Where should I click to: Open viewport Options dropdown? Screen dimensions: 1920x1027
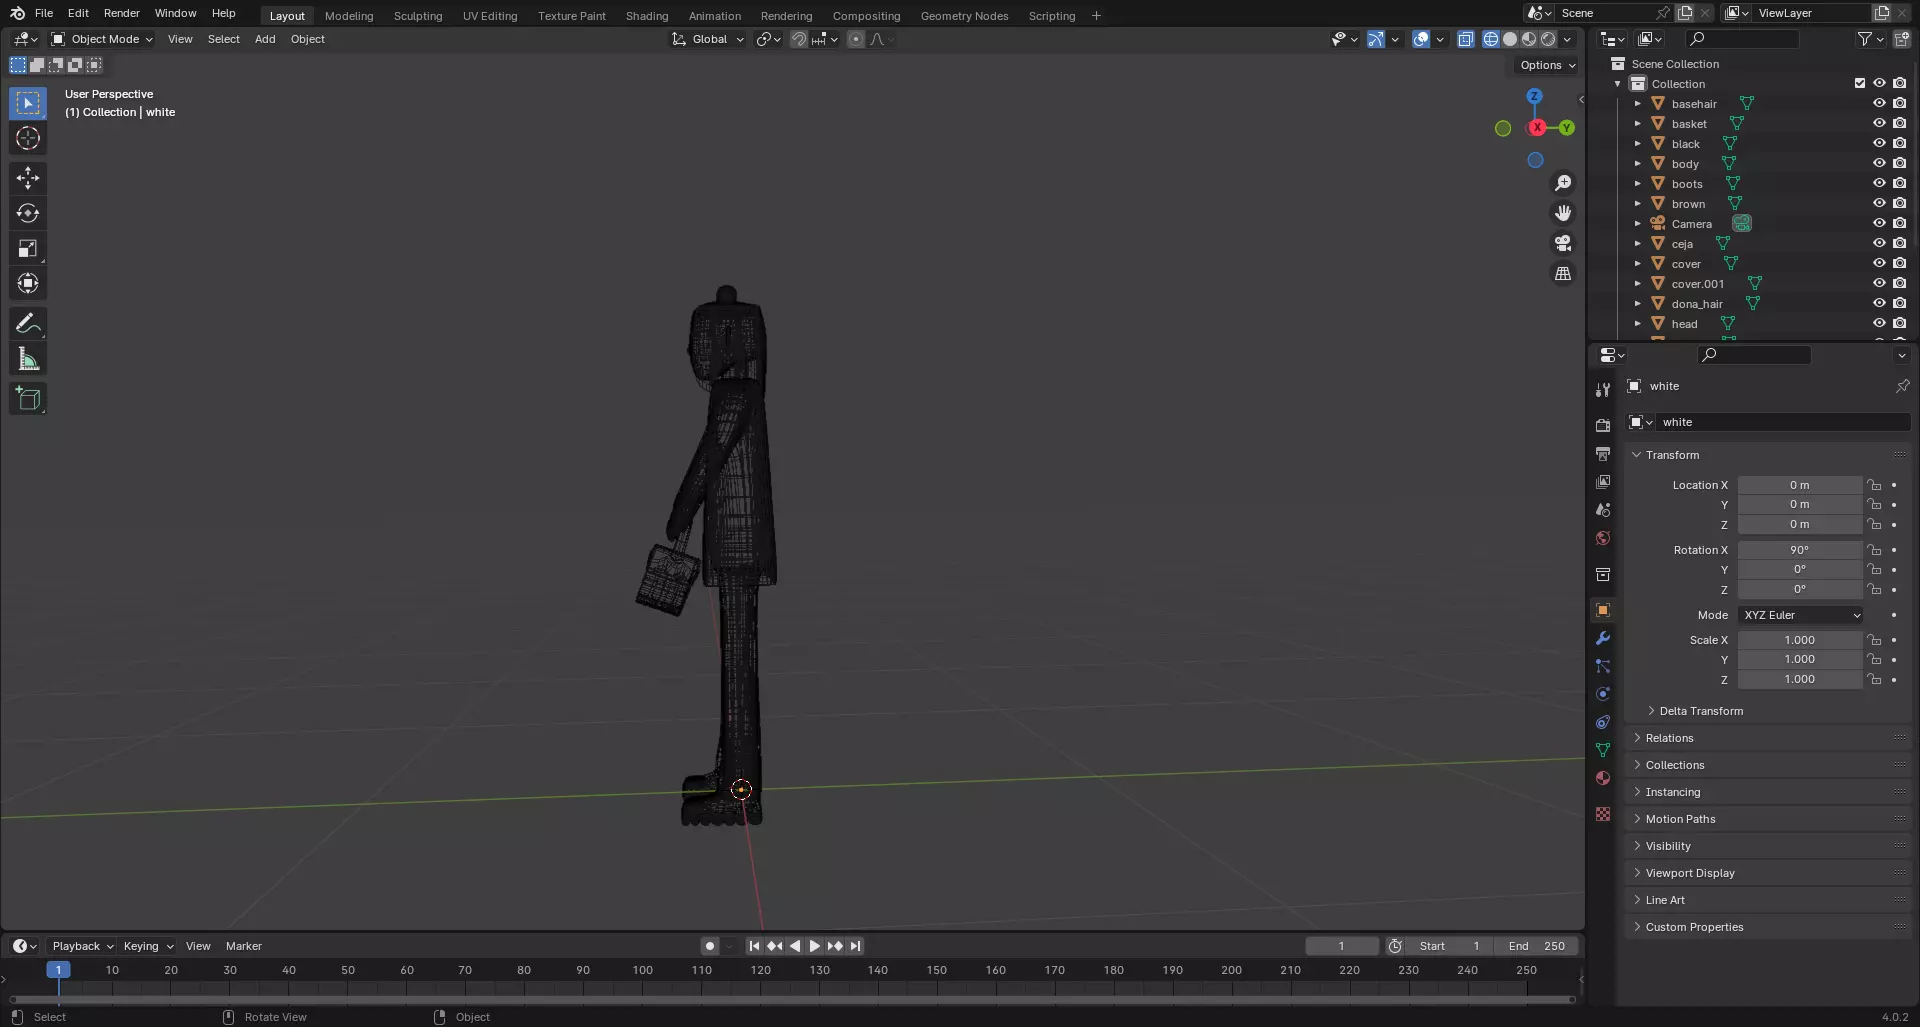[x=1547, y=65]
